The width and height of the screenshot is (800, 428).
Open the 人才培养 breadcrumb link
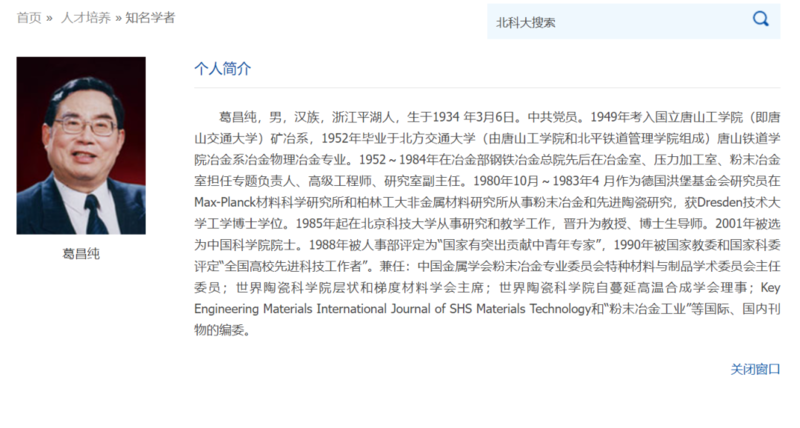84,18
